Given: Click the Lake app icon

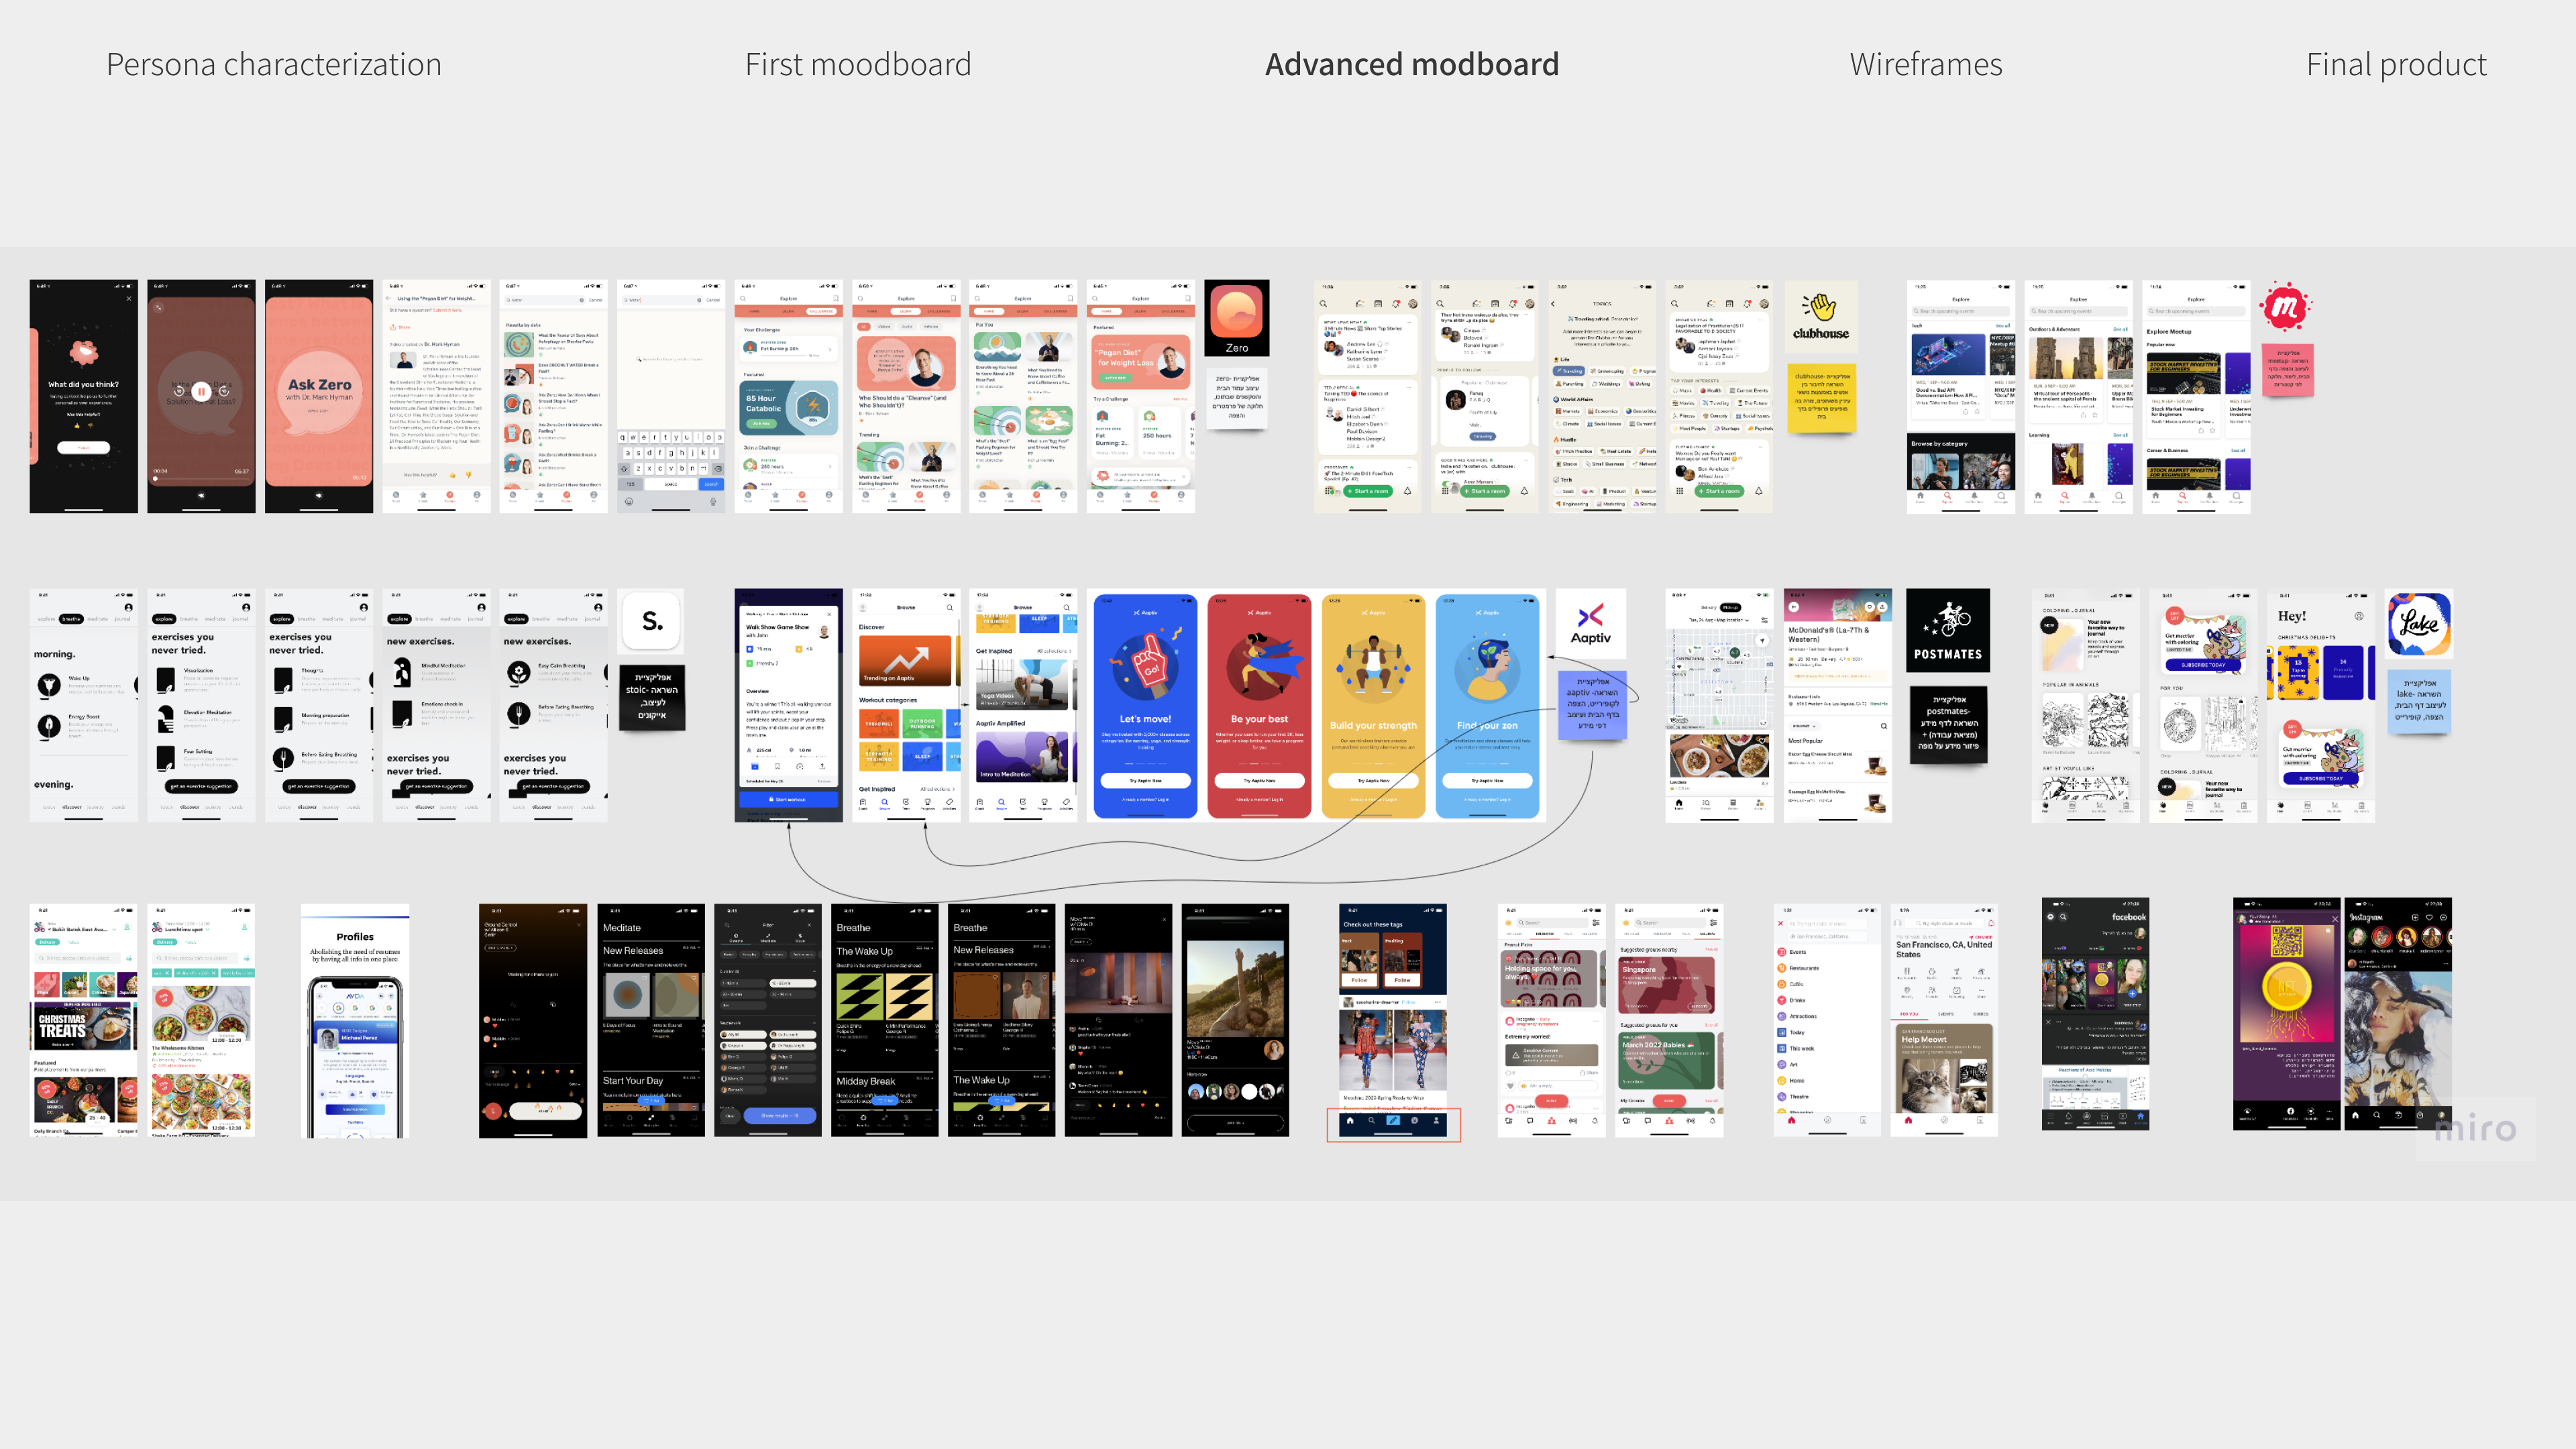Looking at the screenshot, I should pyautogui.click(x=2419, y=623).
